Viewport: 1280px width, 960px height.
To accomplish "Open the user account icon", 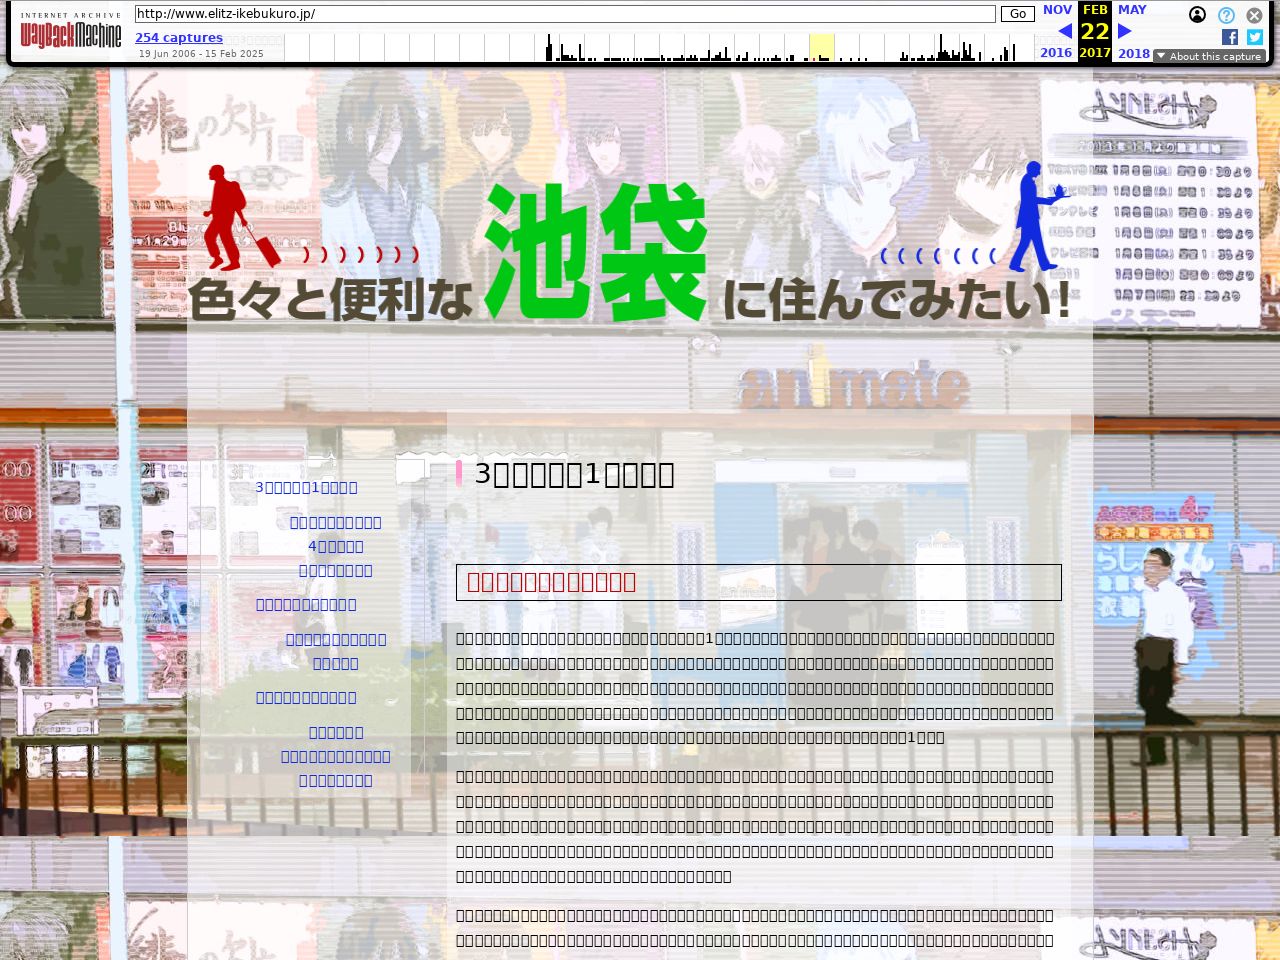I will [x=1197, y=15].
